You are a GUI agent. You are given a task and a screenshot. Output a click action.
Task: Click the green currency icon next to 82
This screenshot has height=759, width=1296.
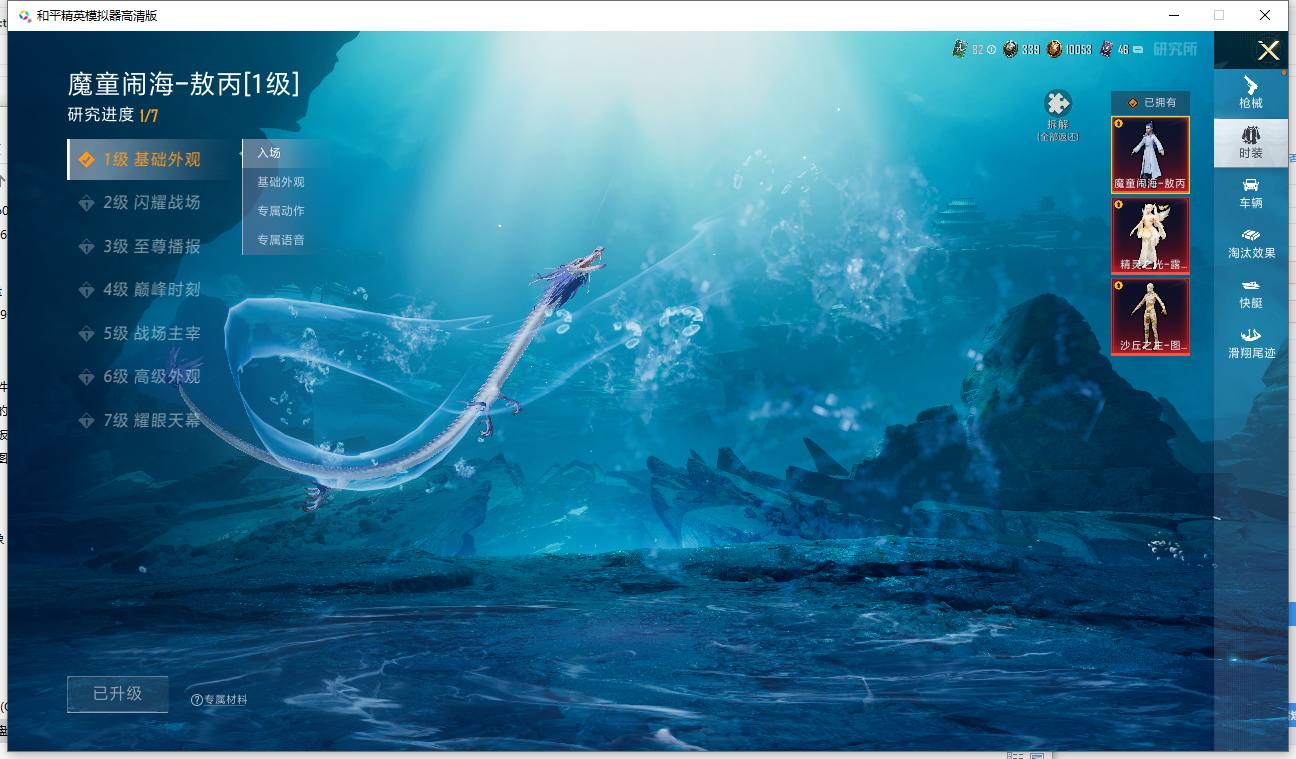coord(960,48)
